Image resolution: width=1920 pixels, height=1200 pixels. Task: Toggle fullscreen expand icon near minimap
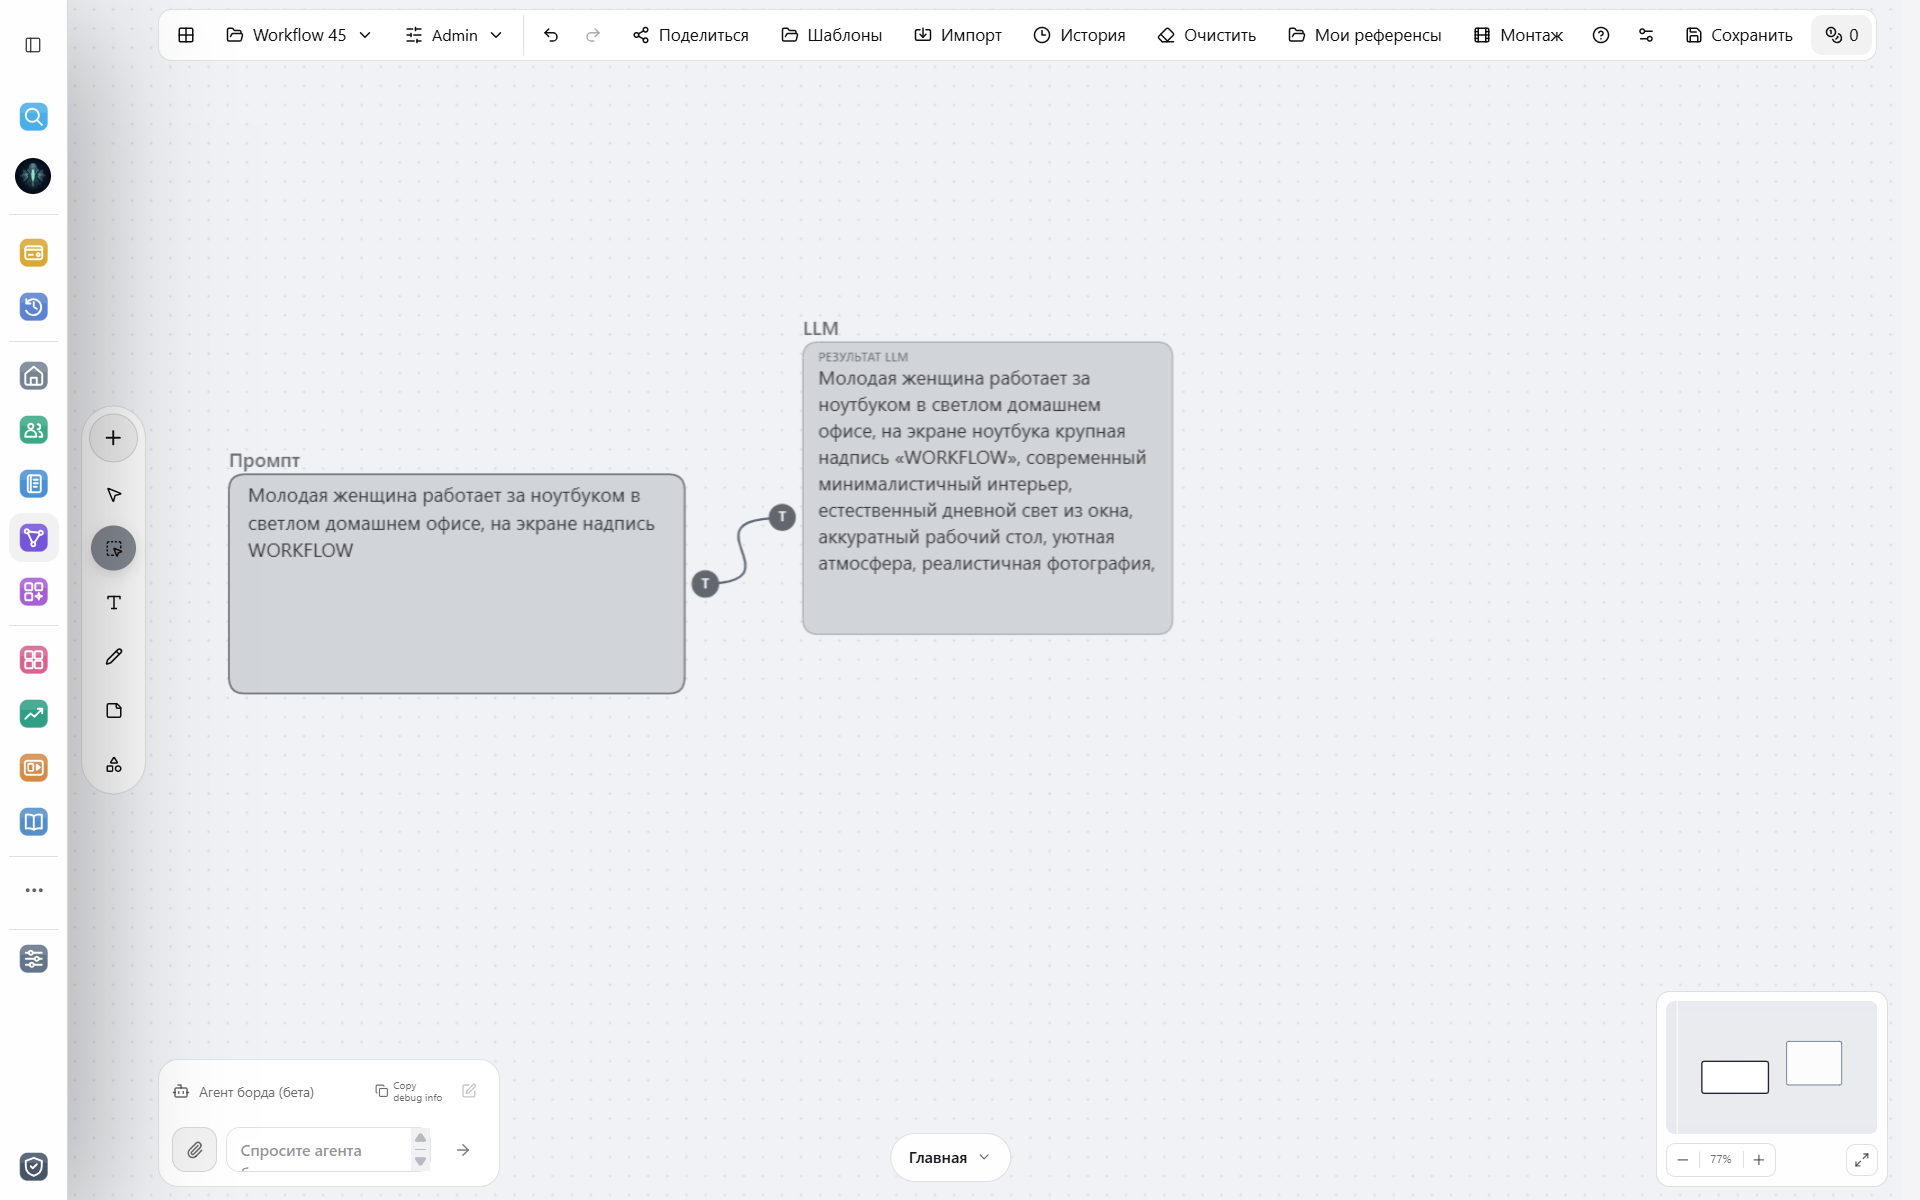click(1861, 1160)
